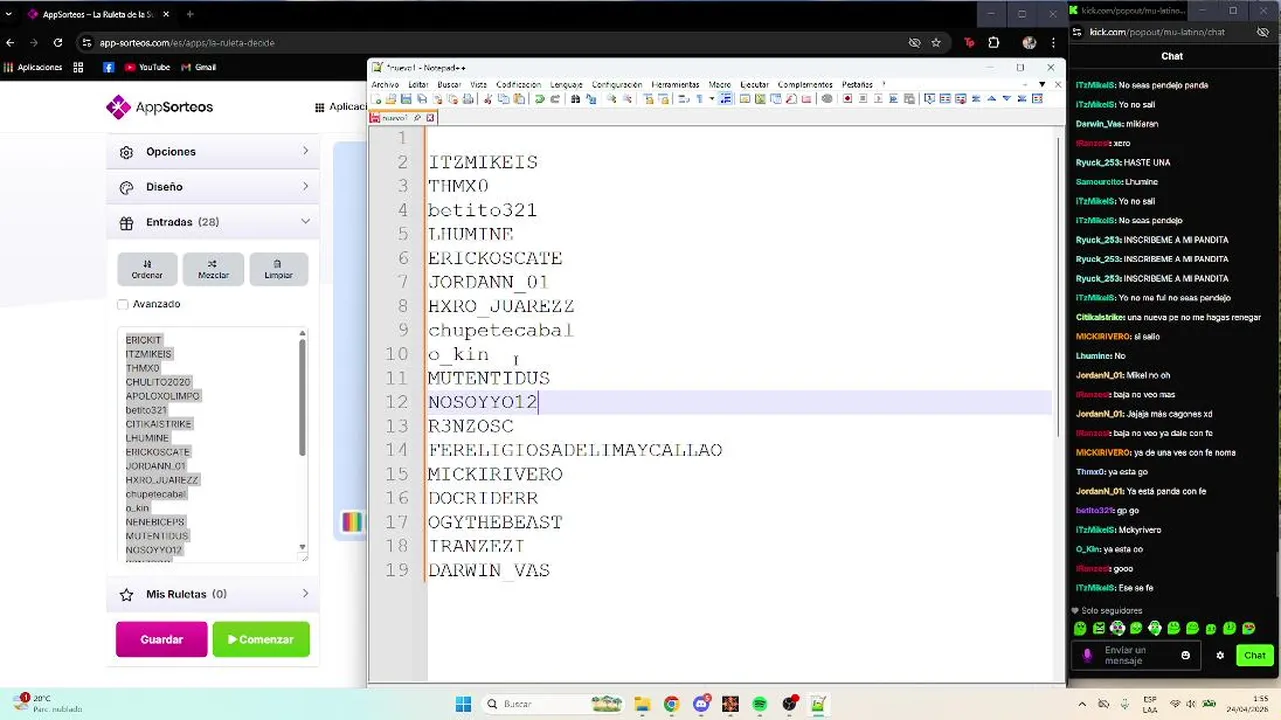Click APOLOXOLIMPO in the entries list
The image size is (1281, 720).
click(x=162, y=396)
